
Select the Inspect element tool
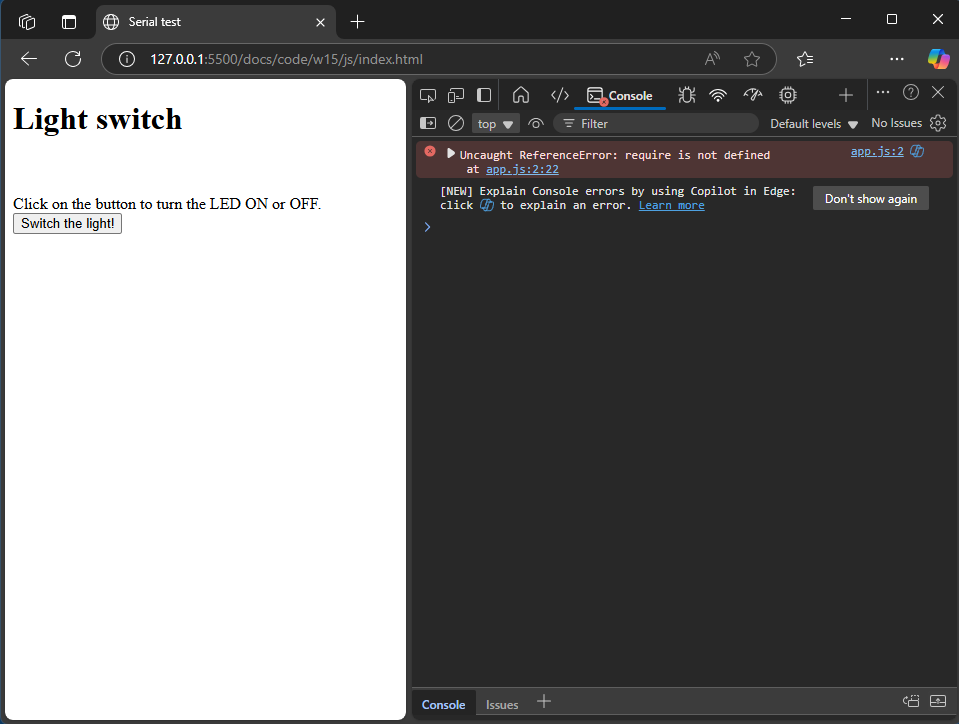click(428, 95)
